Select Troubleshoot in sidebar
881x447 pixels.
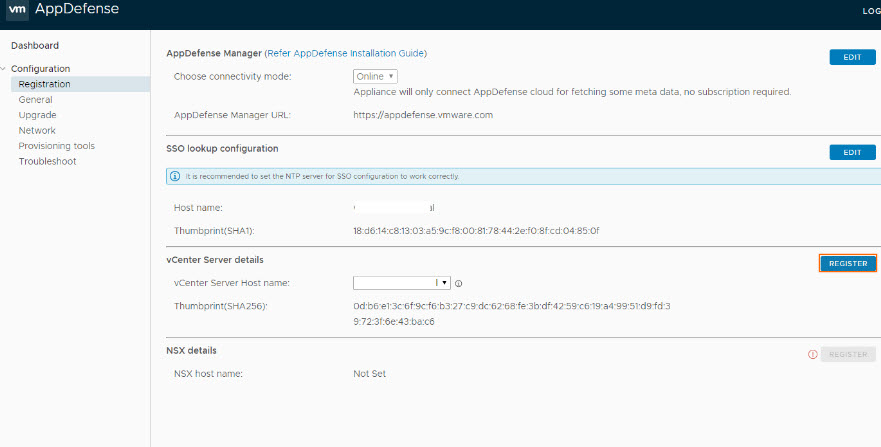coord(47,161)
